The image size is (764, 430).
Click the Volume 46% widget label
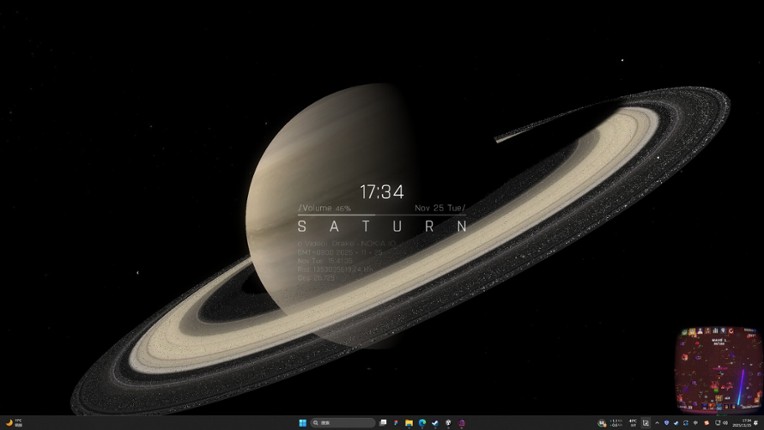click(x=325, y=208)
